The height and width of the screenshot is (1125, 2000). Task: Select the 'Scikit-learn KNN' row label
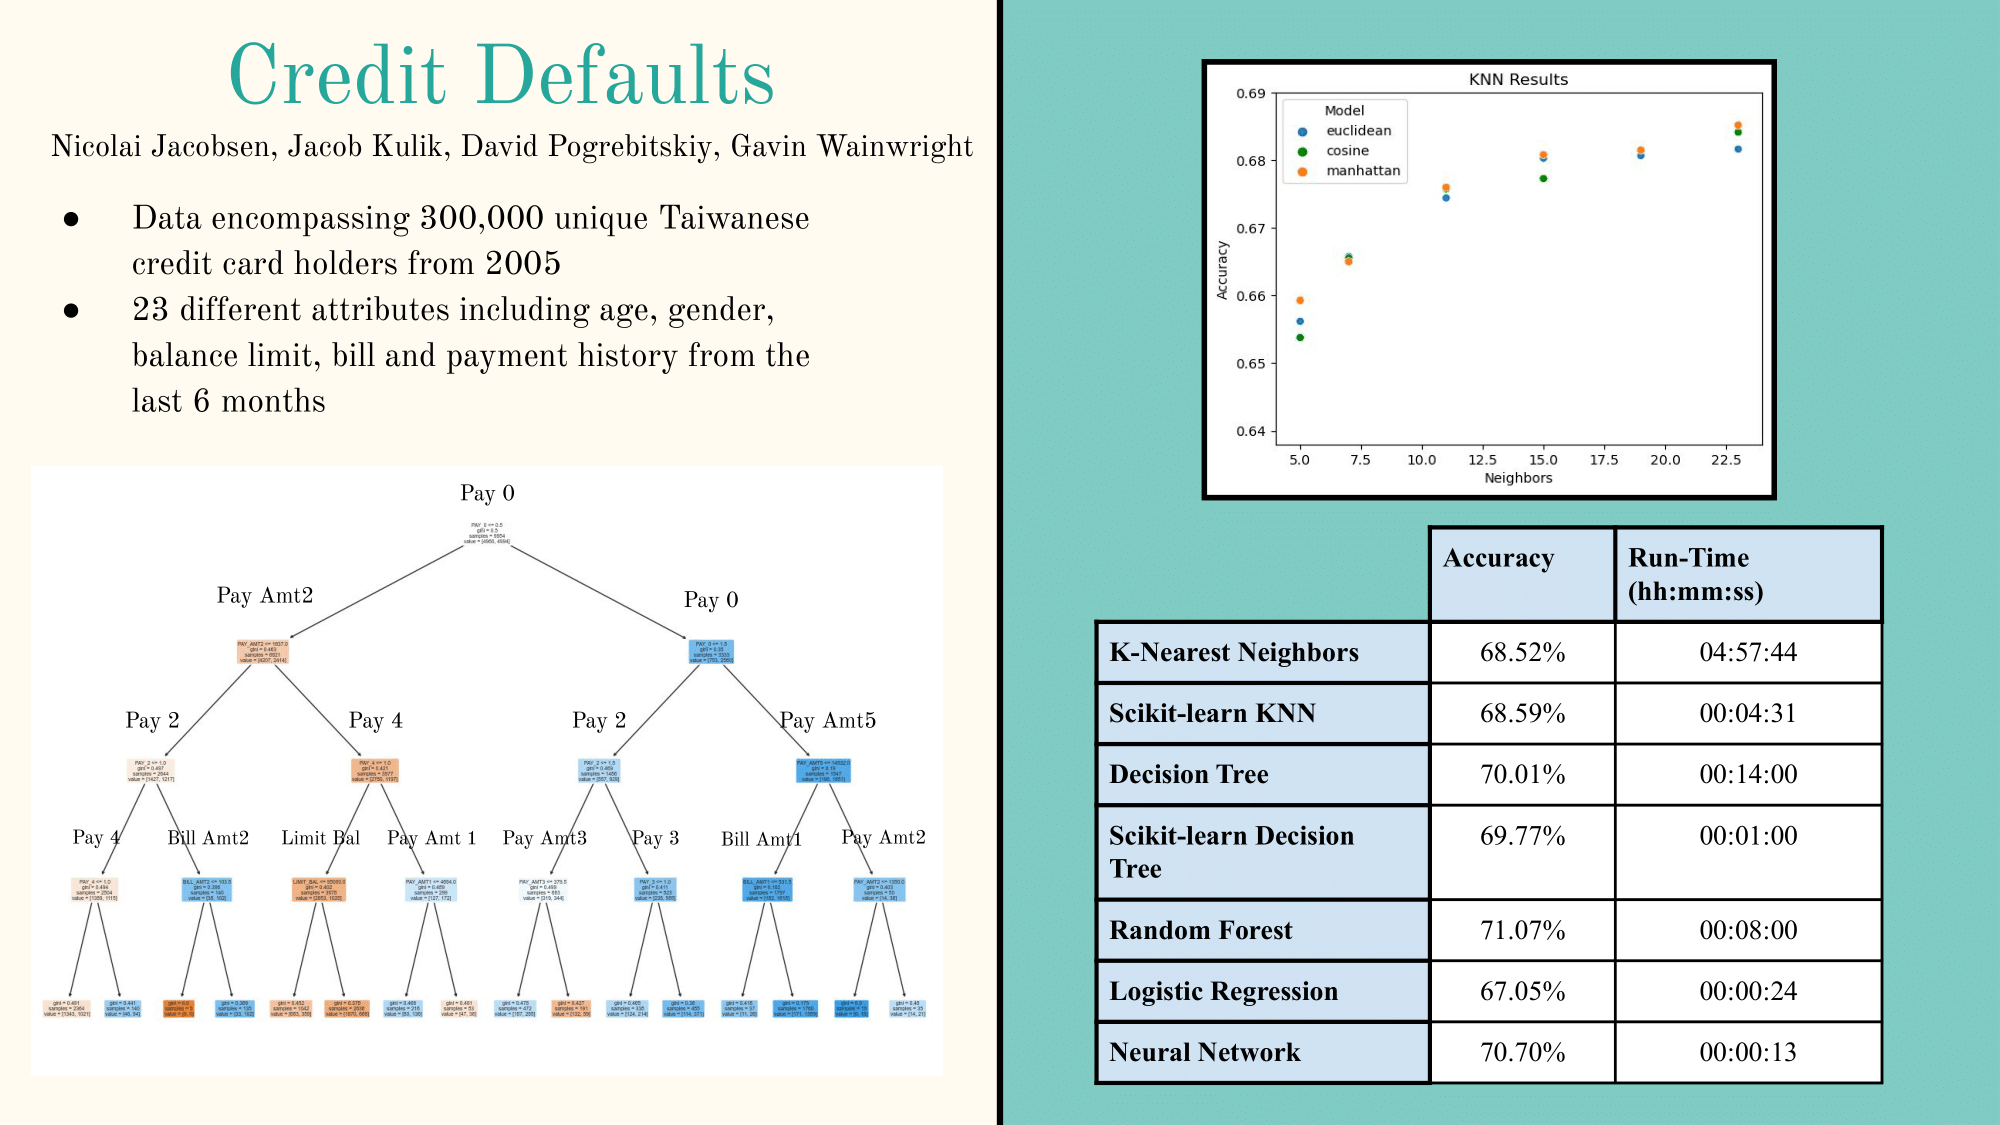click(1263, 713)
